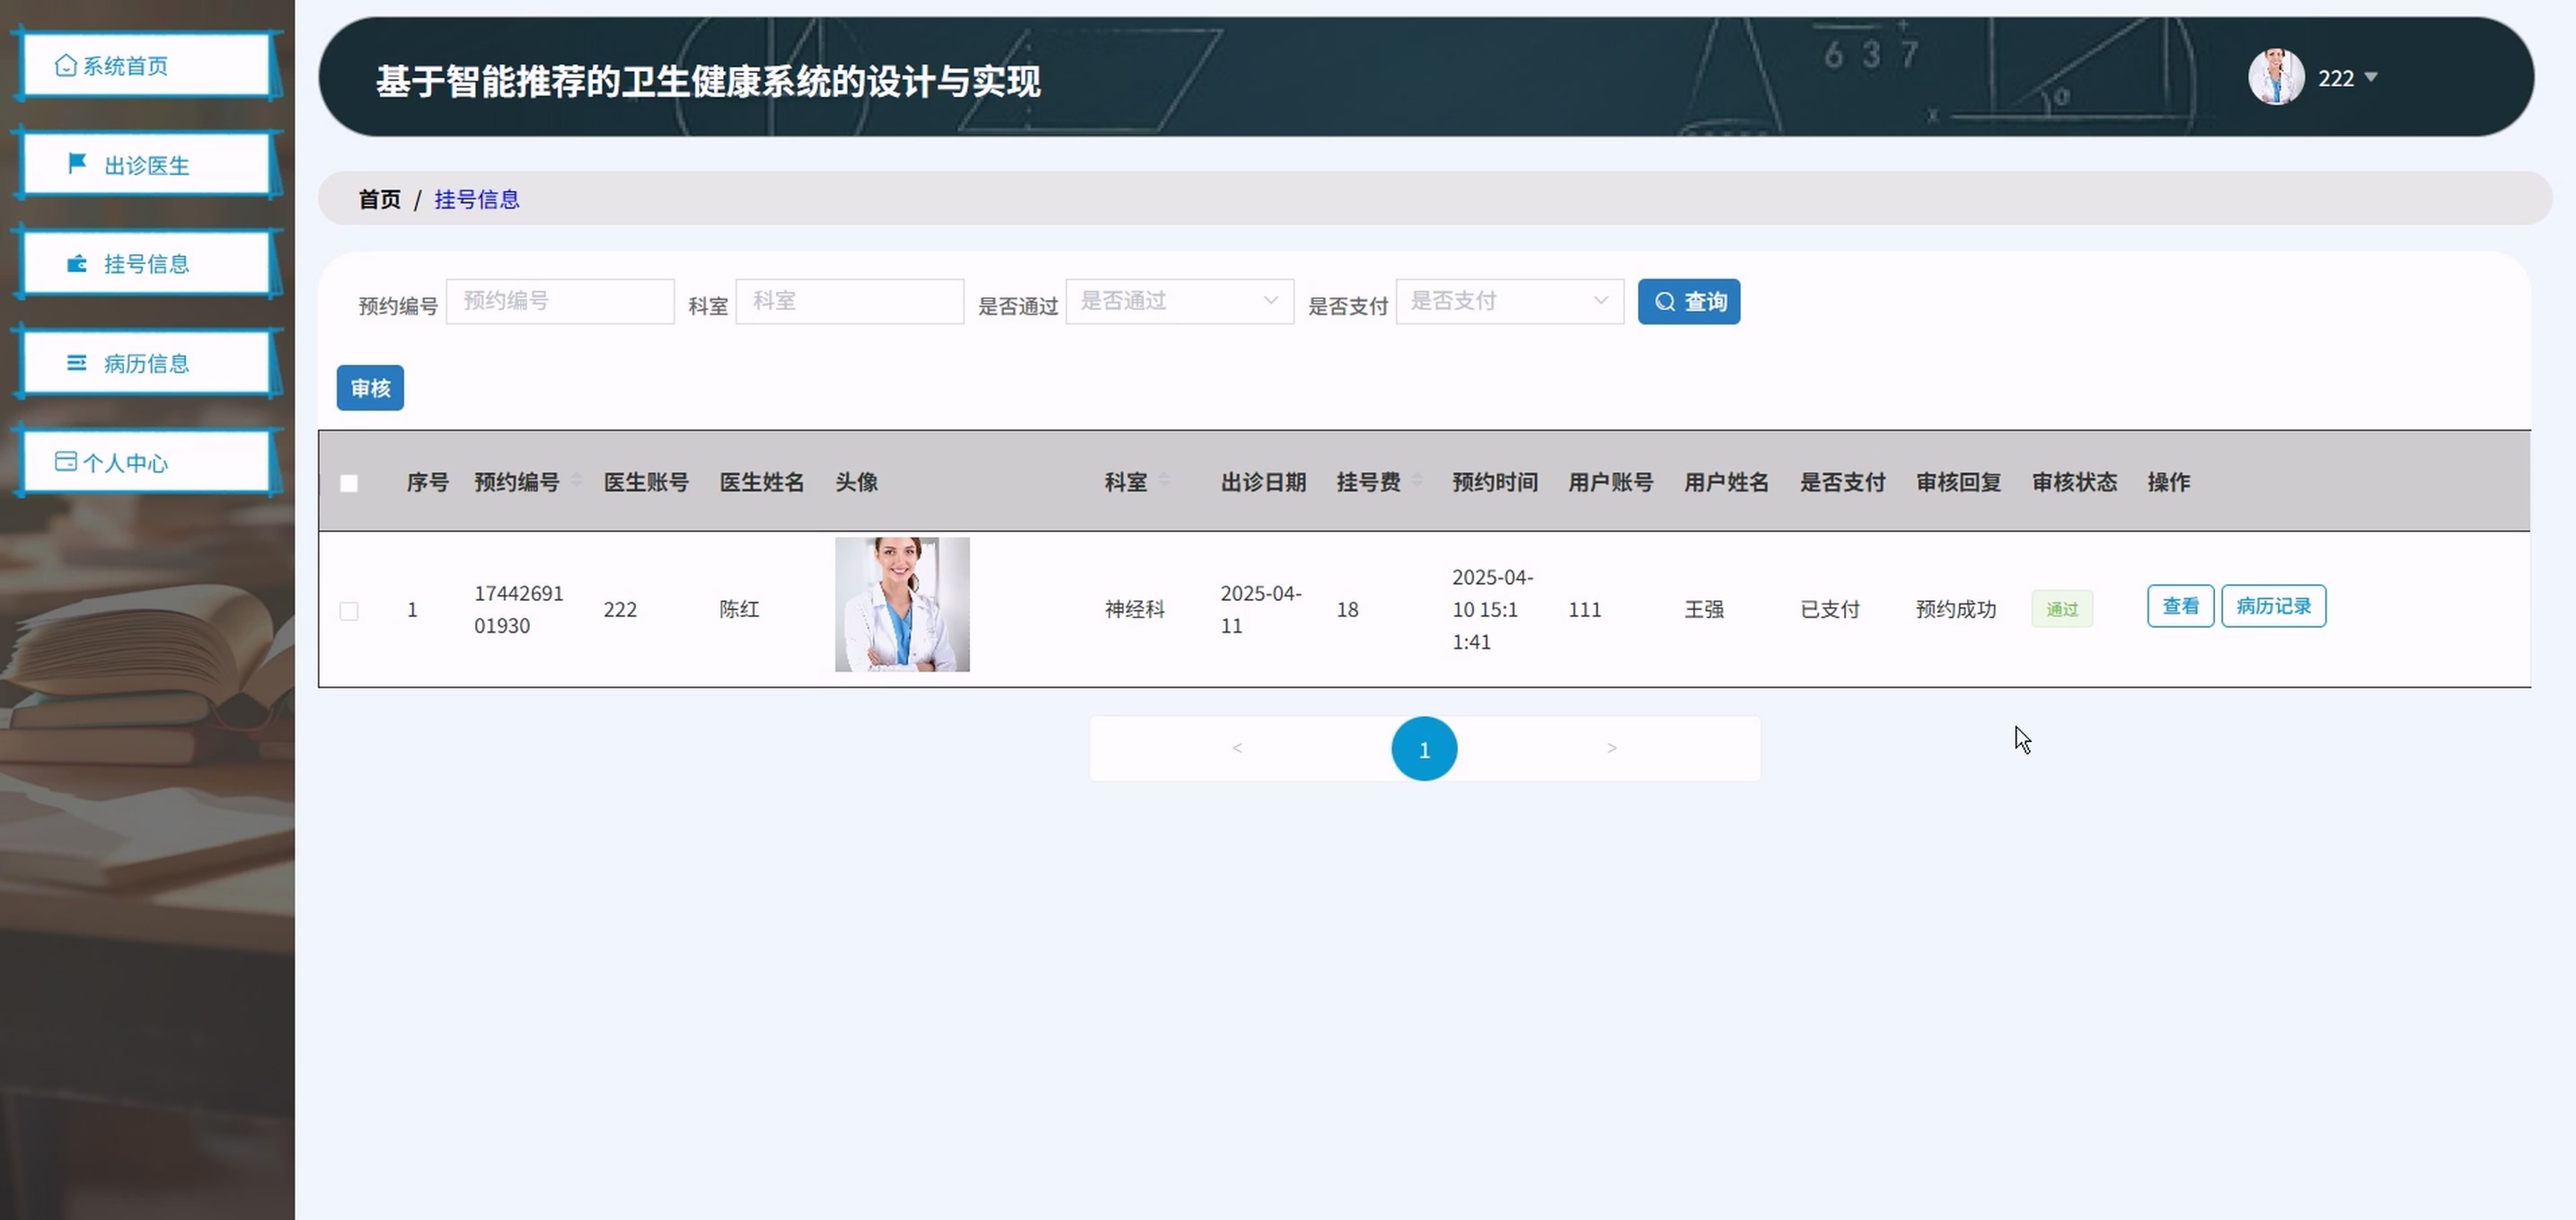Open the 是否通过 dropdown filter
The image size is (2576, 1220).
(1179, 301)
